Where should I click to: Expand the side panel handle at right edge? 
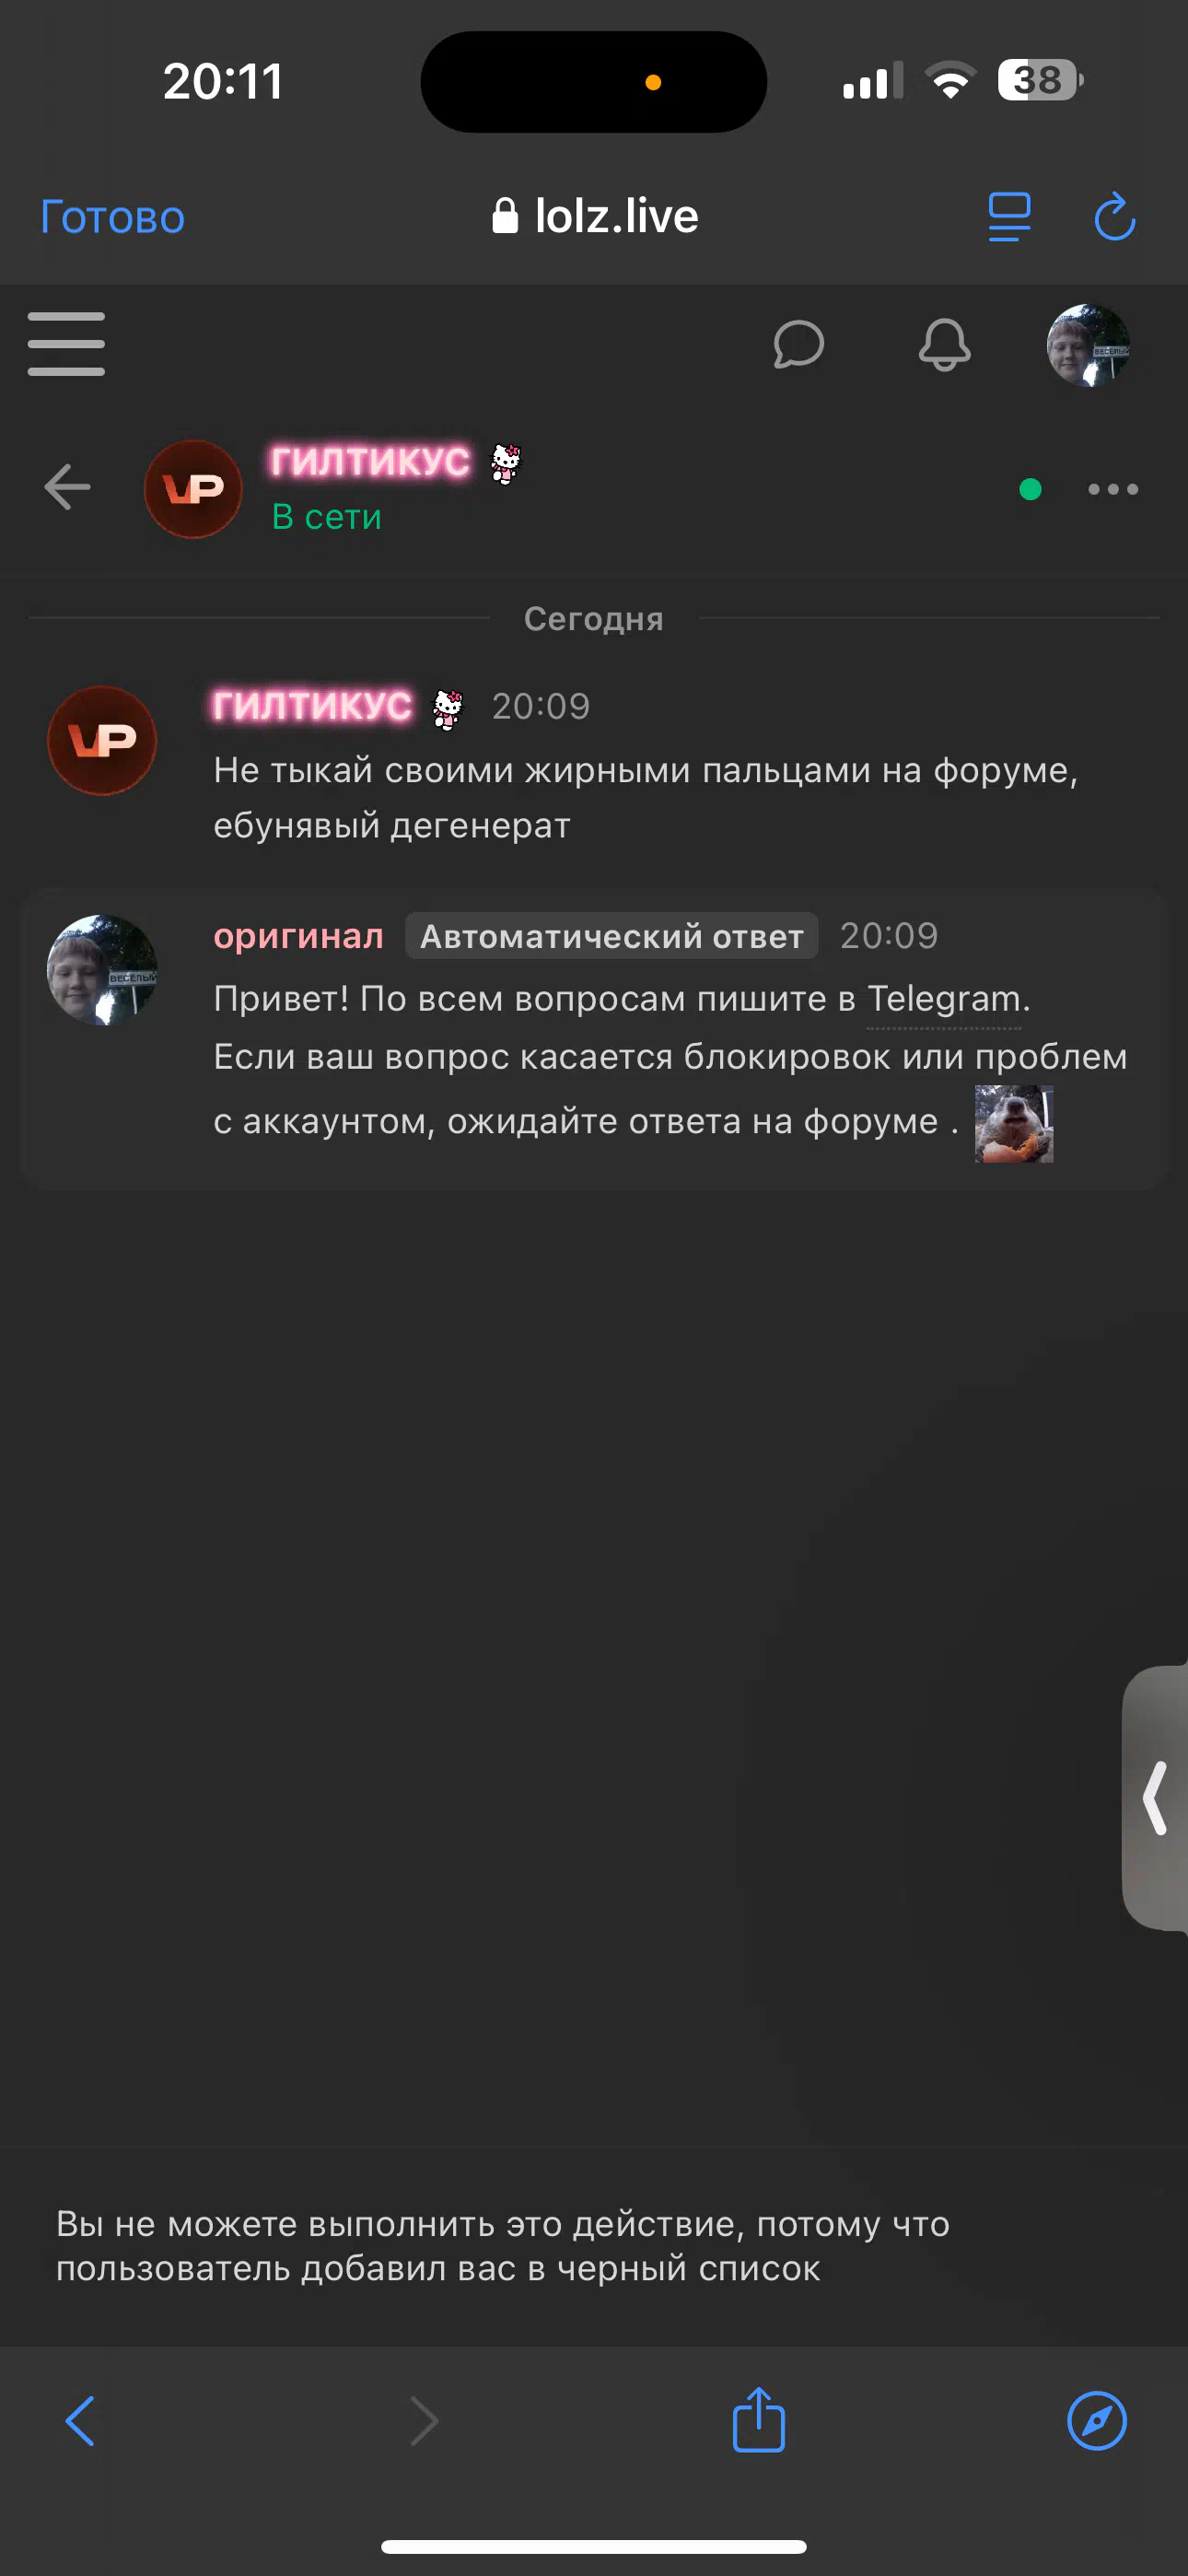coord(1156,1797)
